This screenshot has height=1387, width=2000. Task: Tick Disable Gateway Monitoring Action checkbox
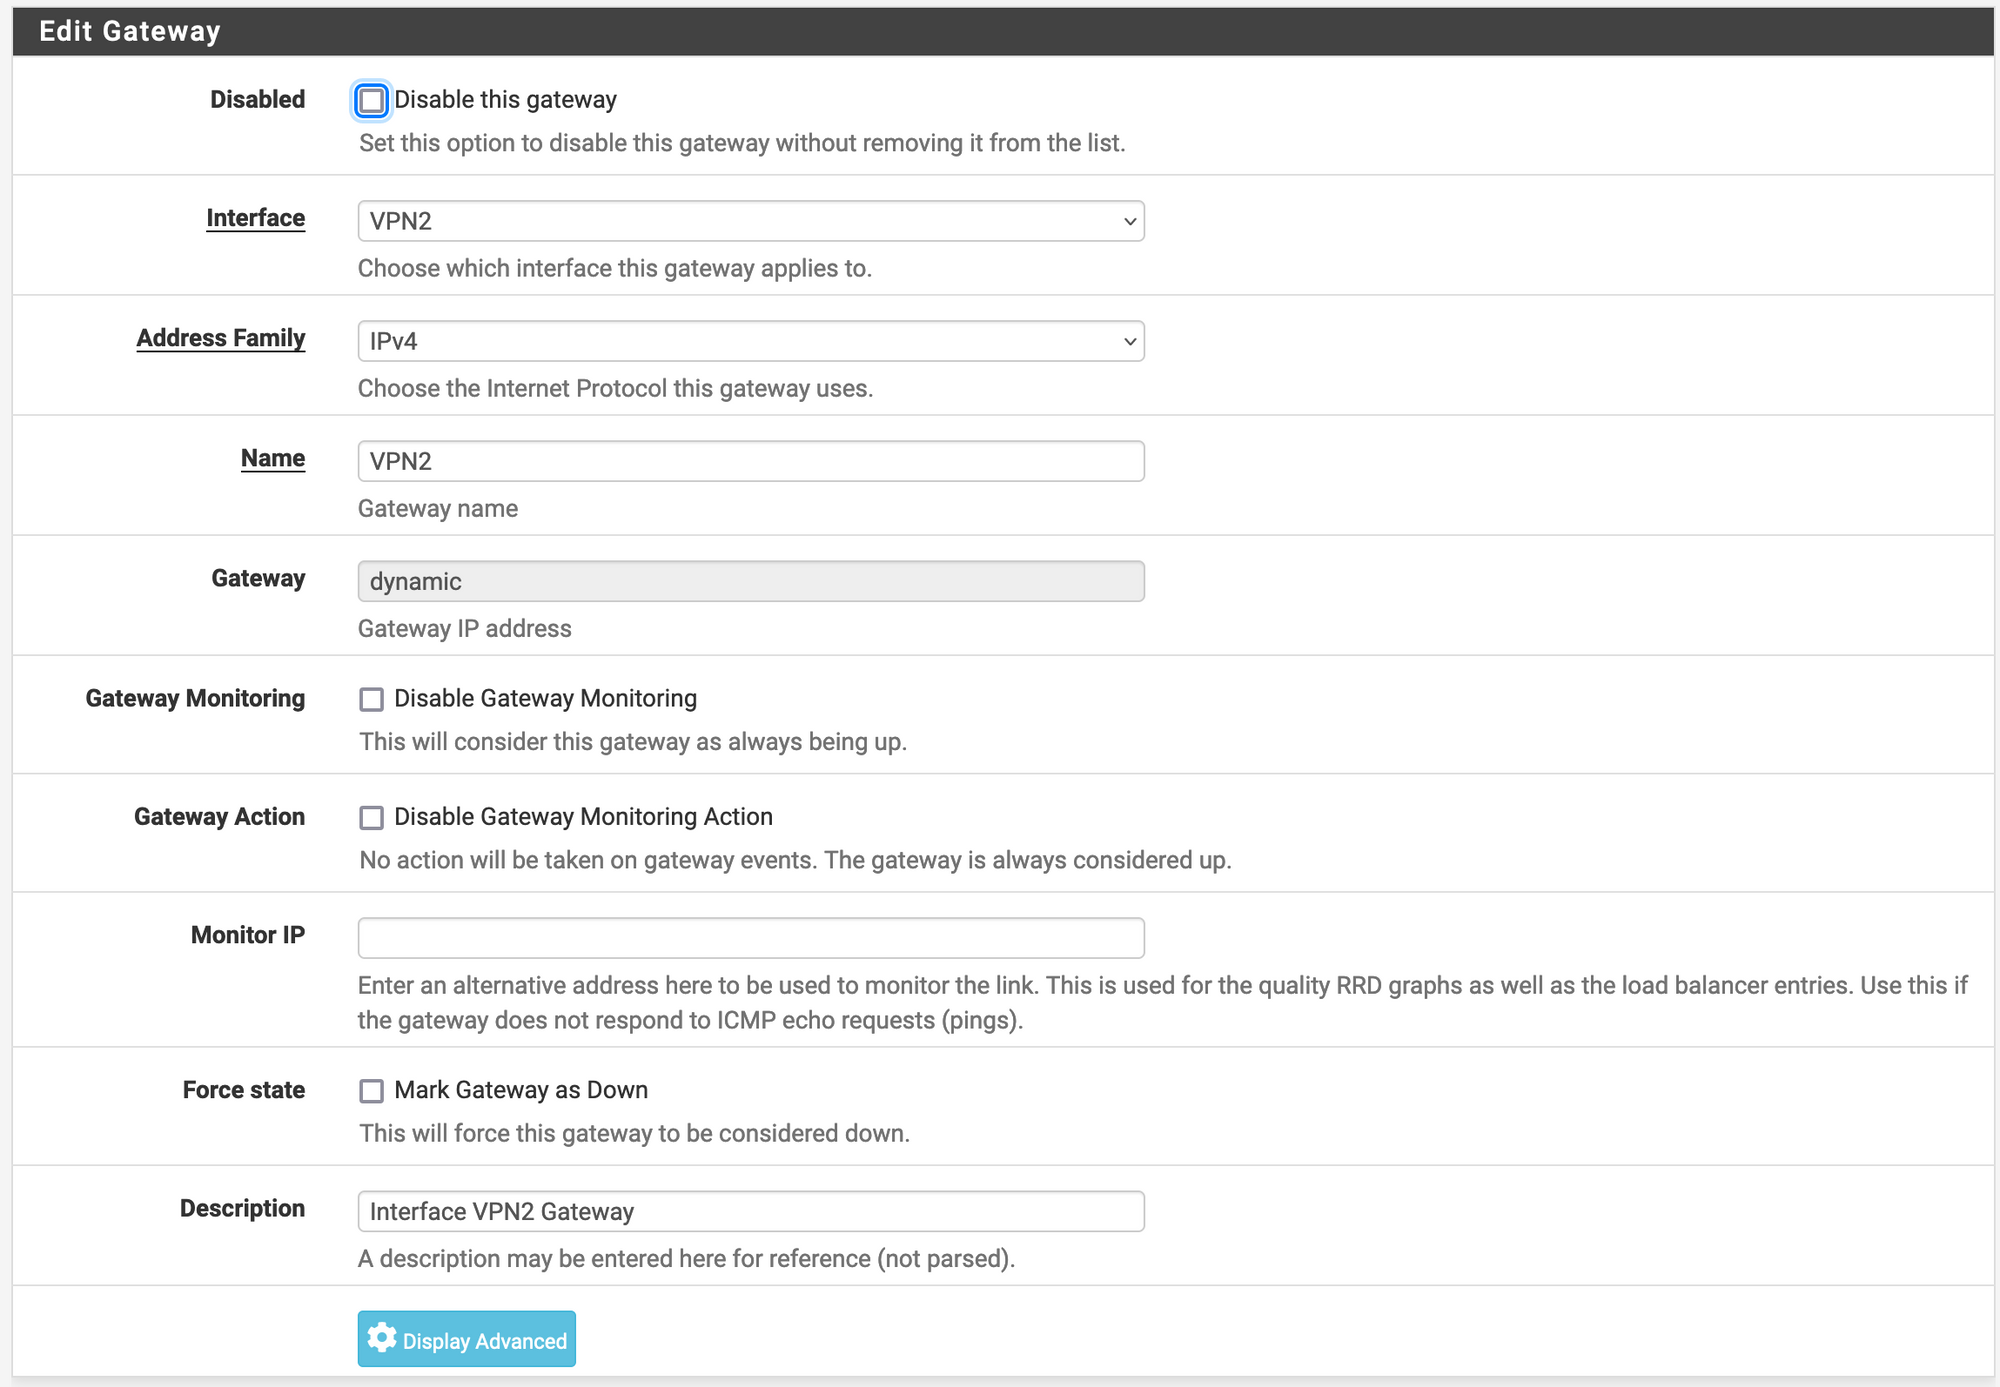tap(371, 818)
